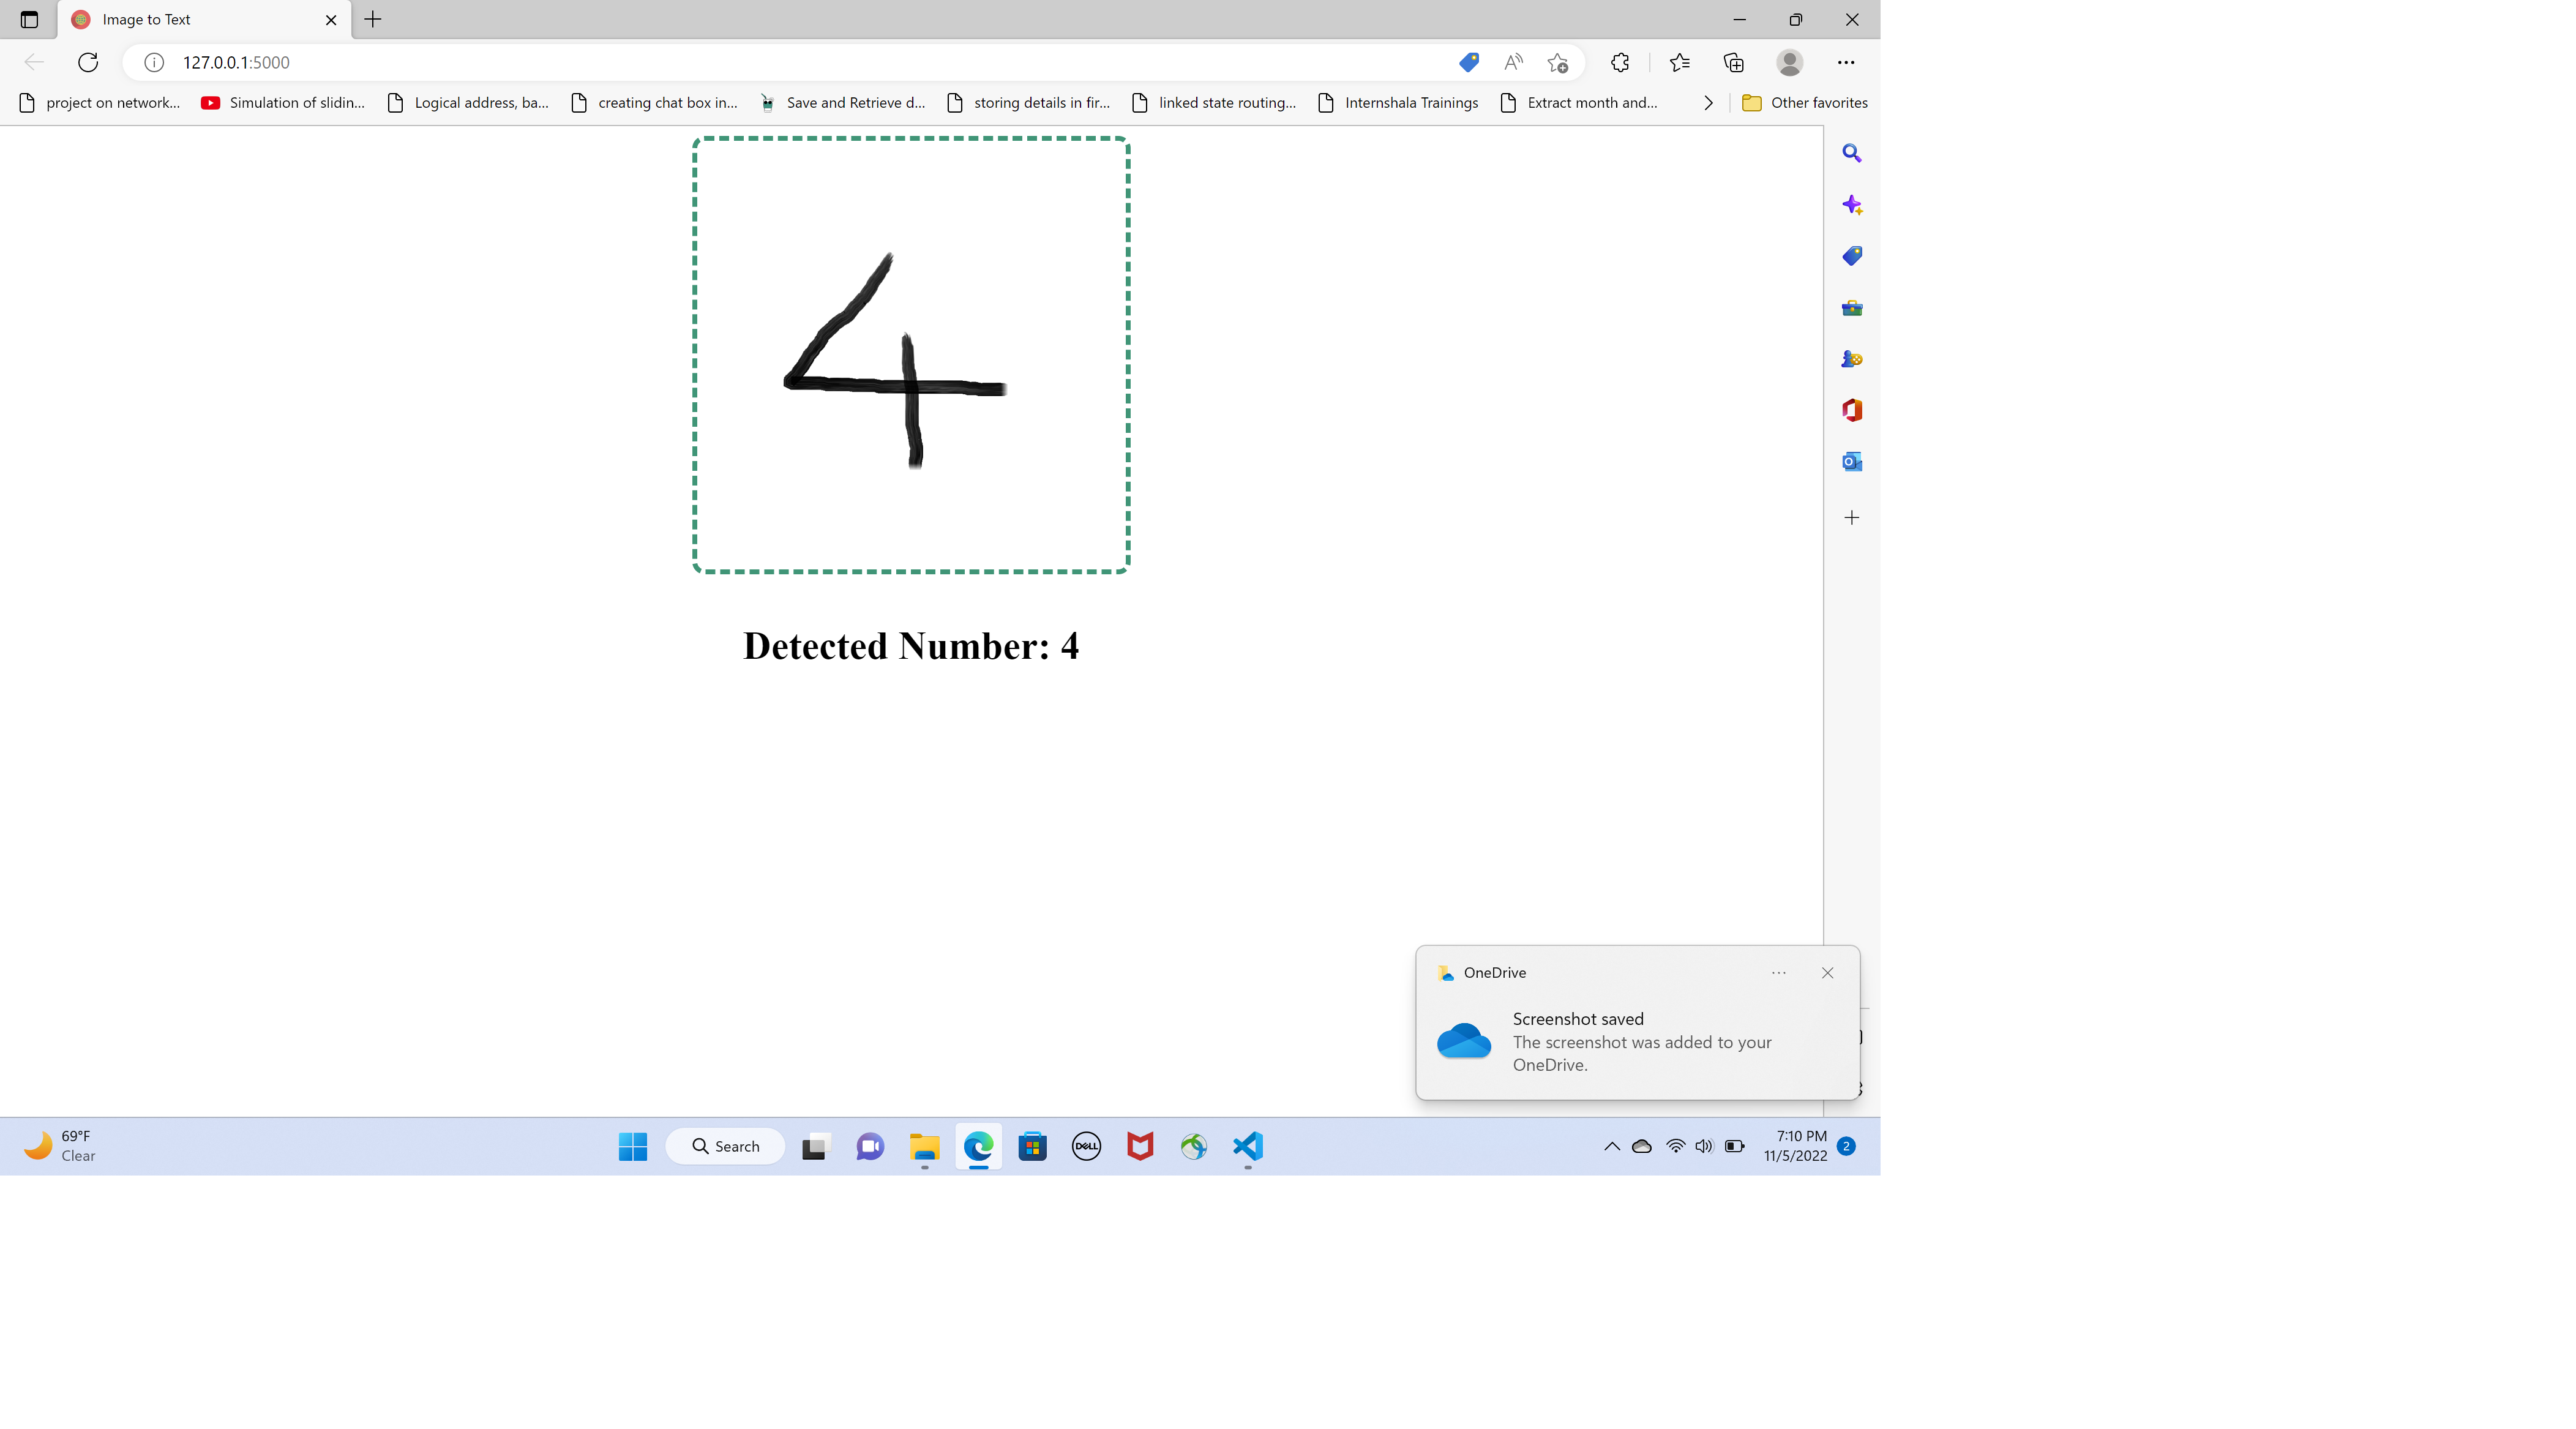This screenshot has width=2576, height=1429.
Task: Click the browser refresh button
Action: click(88, 62)
